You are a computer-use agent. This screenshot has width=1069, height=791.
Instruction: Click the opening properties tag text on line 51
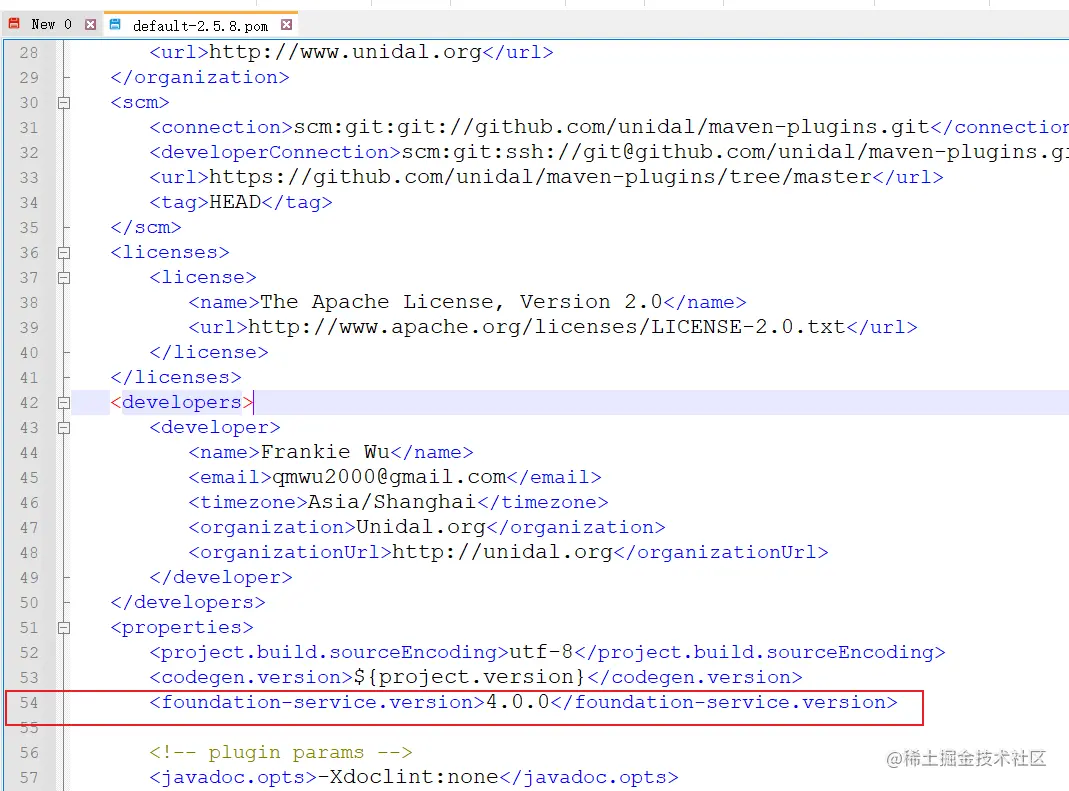pyautogui.click(x=182, y=627)
